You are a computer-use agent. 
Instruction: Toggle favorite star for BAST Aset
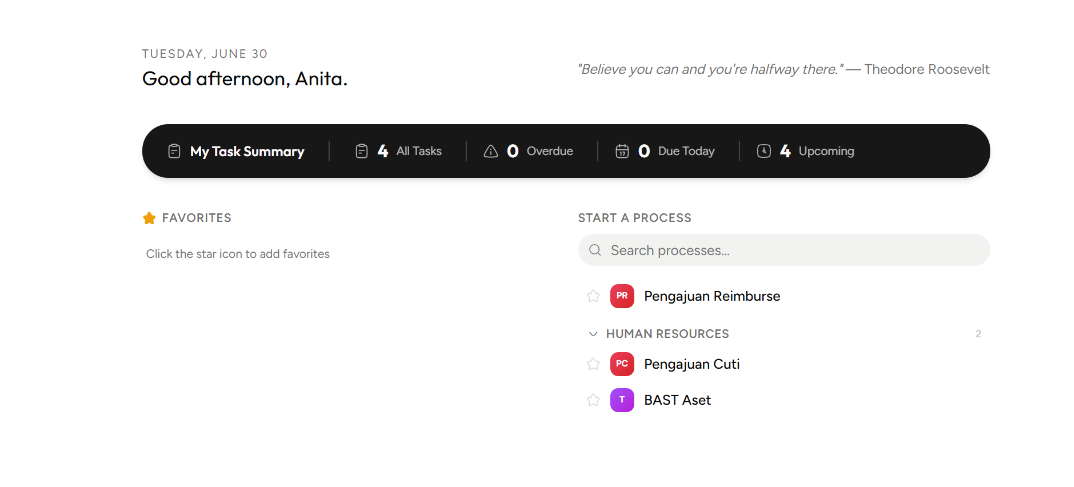pos(593,400)
